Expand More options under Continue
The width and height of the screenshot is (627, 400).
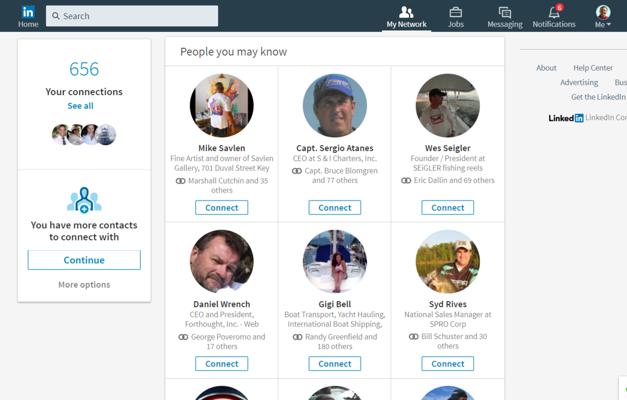tap(84, 285)
